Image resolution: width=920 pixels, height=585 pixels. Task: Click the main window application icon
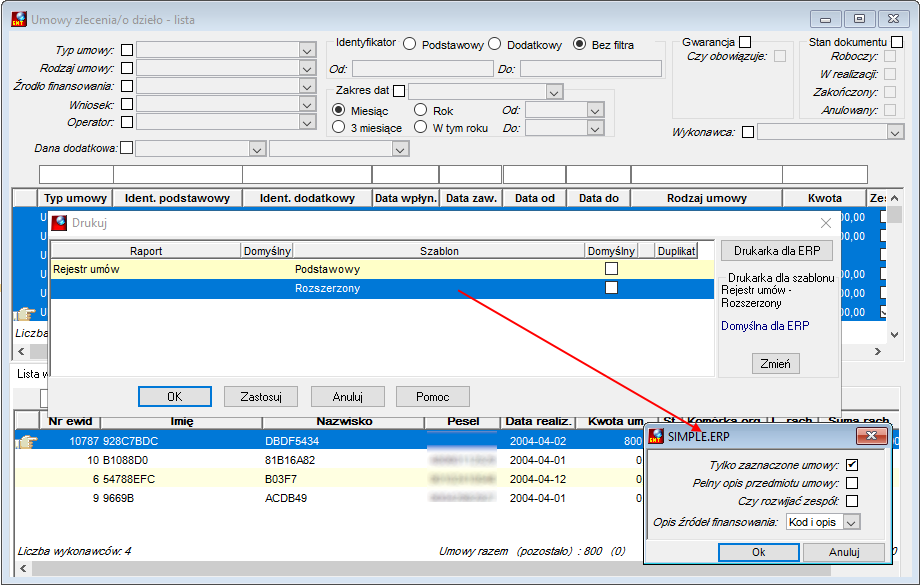pos(19,19)
